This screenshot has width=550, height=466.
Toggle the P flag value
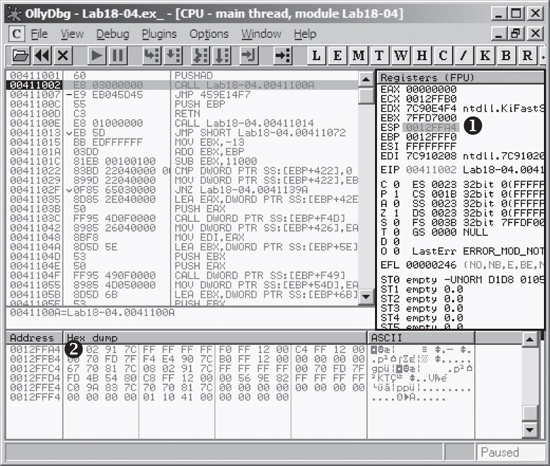click(396, 194)
